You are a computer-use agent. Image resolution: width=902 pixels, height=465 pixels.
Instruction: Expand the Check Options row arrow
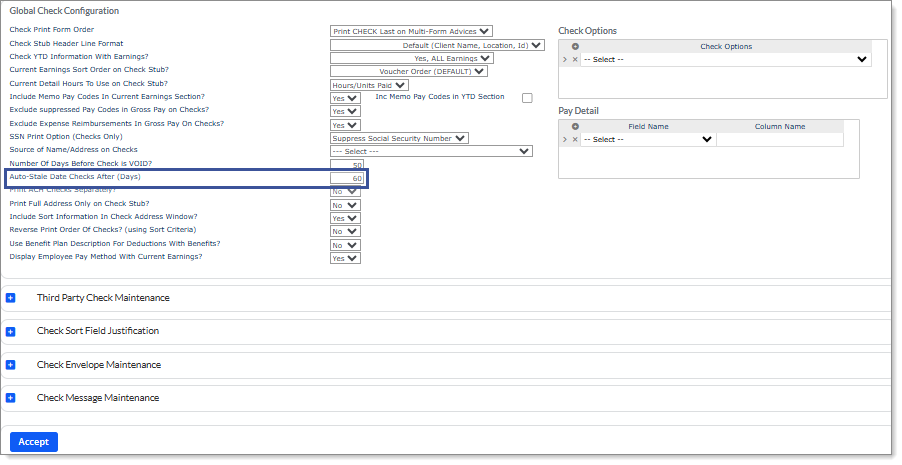(x=565, y=60)
